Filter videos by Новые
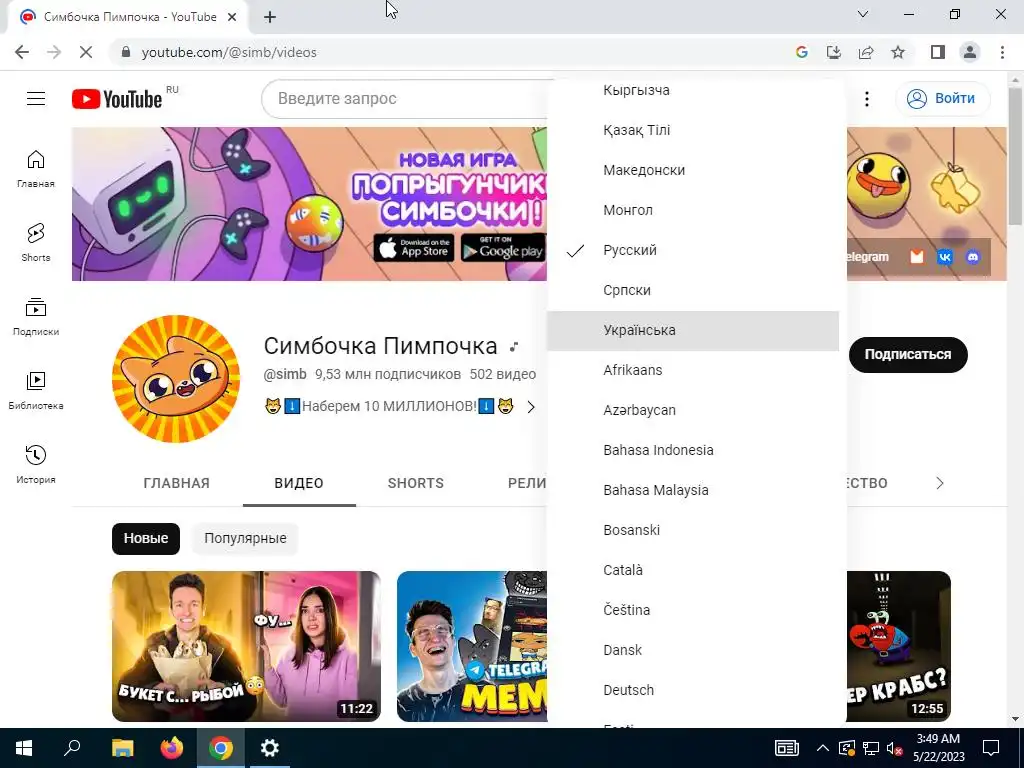 pyautogui.click(x=146, y=539)
